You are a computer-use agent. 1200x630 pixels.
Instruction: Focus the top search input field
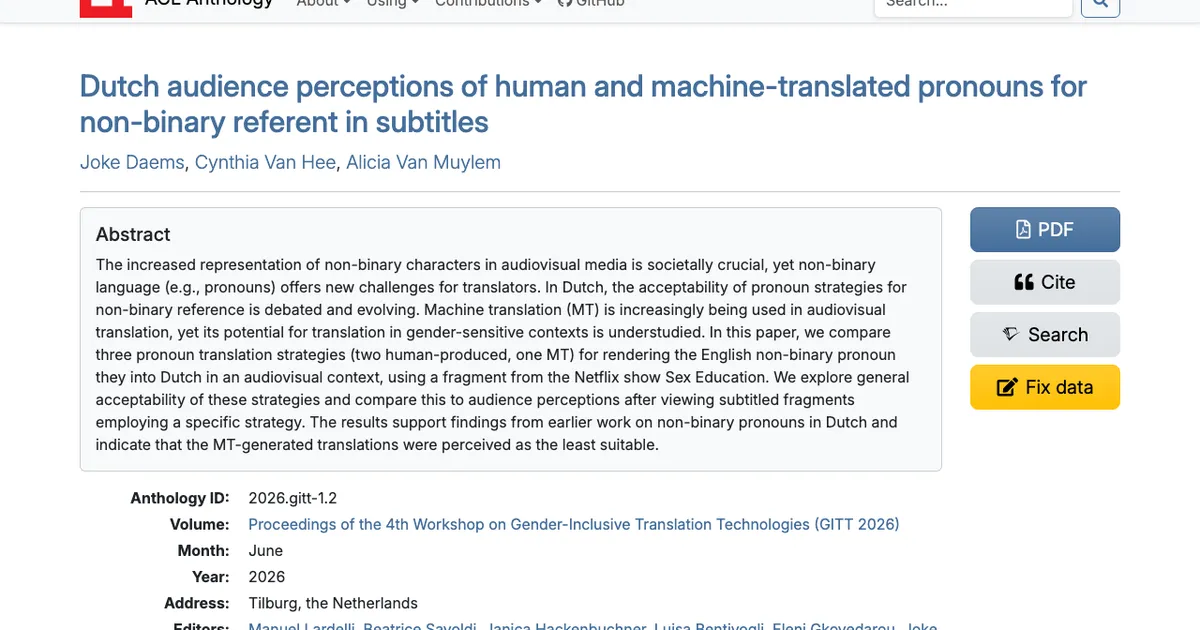973,4
